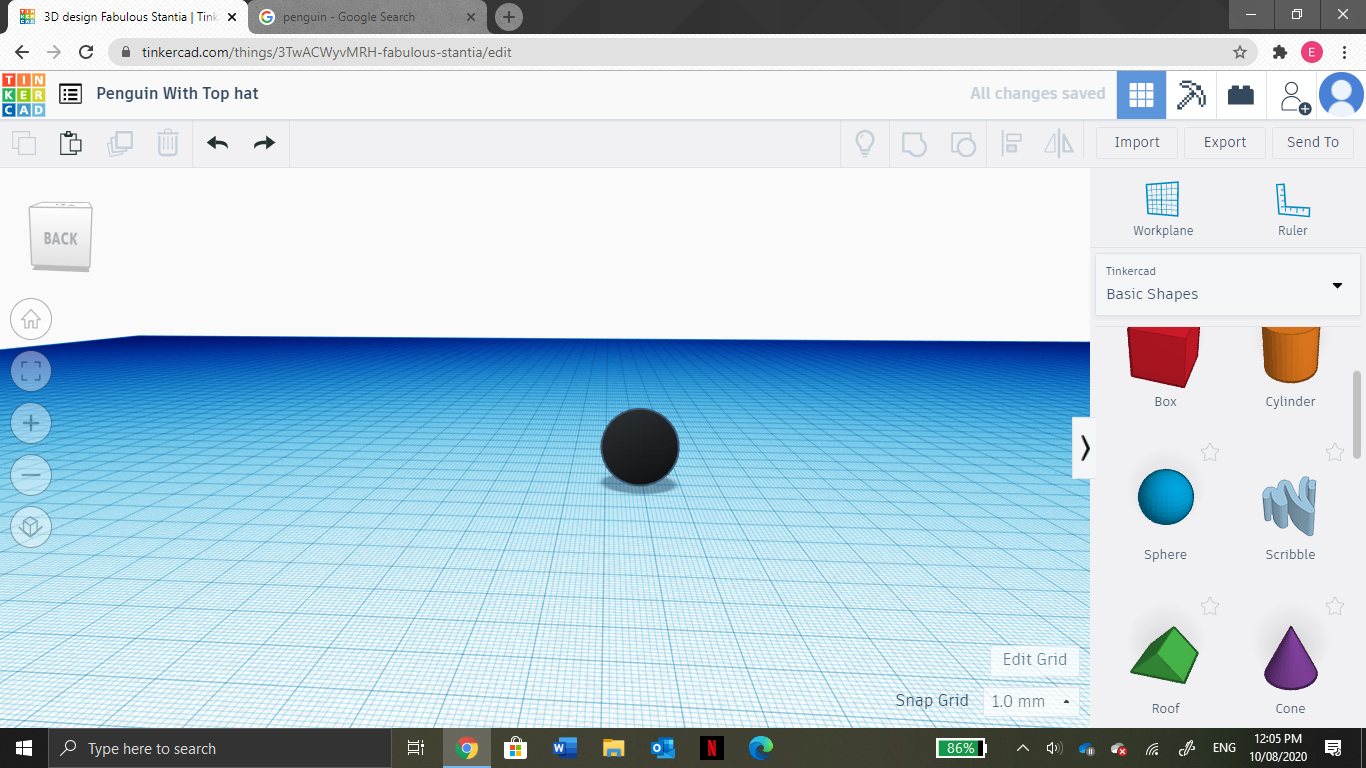Click the Export button

click(x=1224, y=142)
